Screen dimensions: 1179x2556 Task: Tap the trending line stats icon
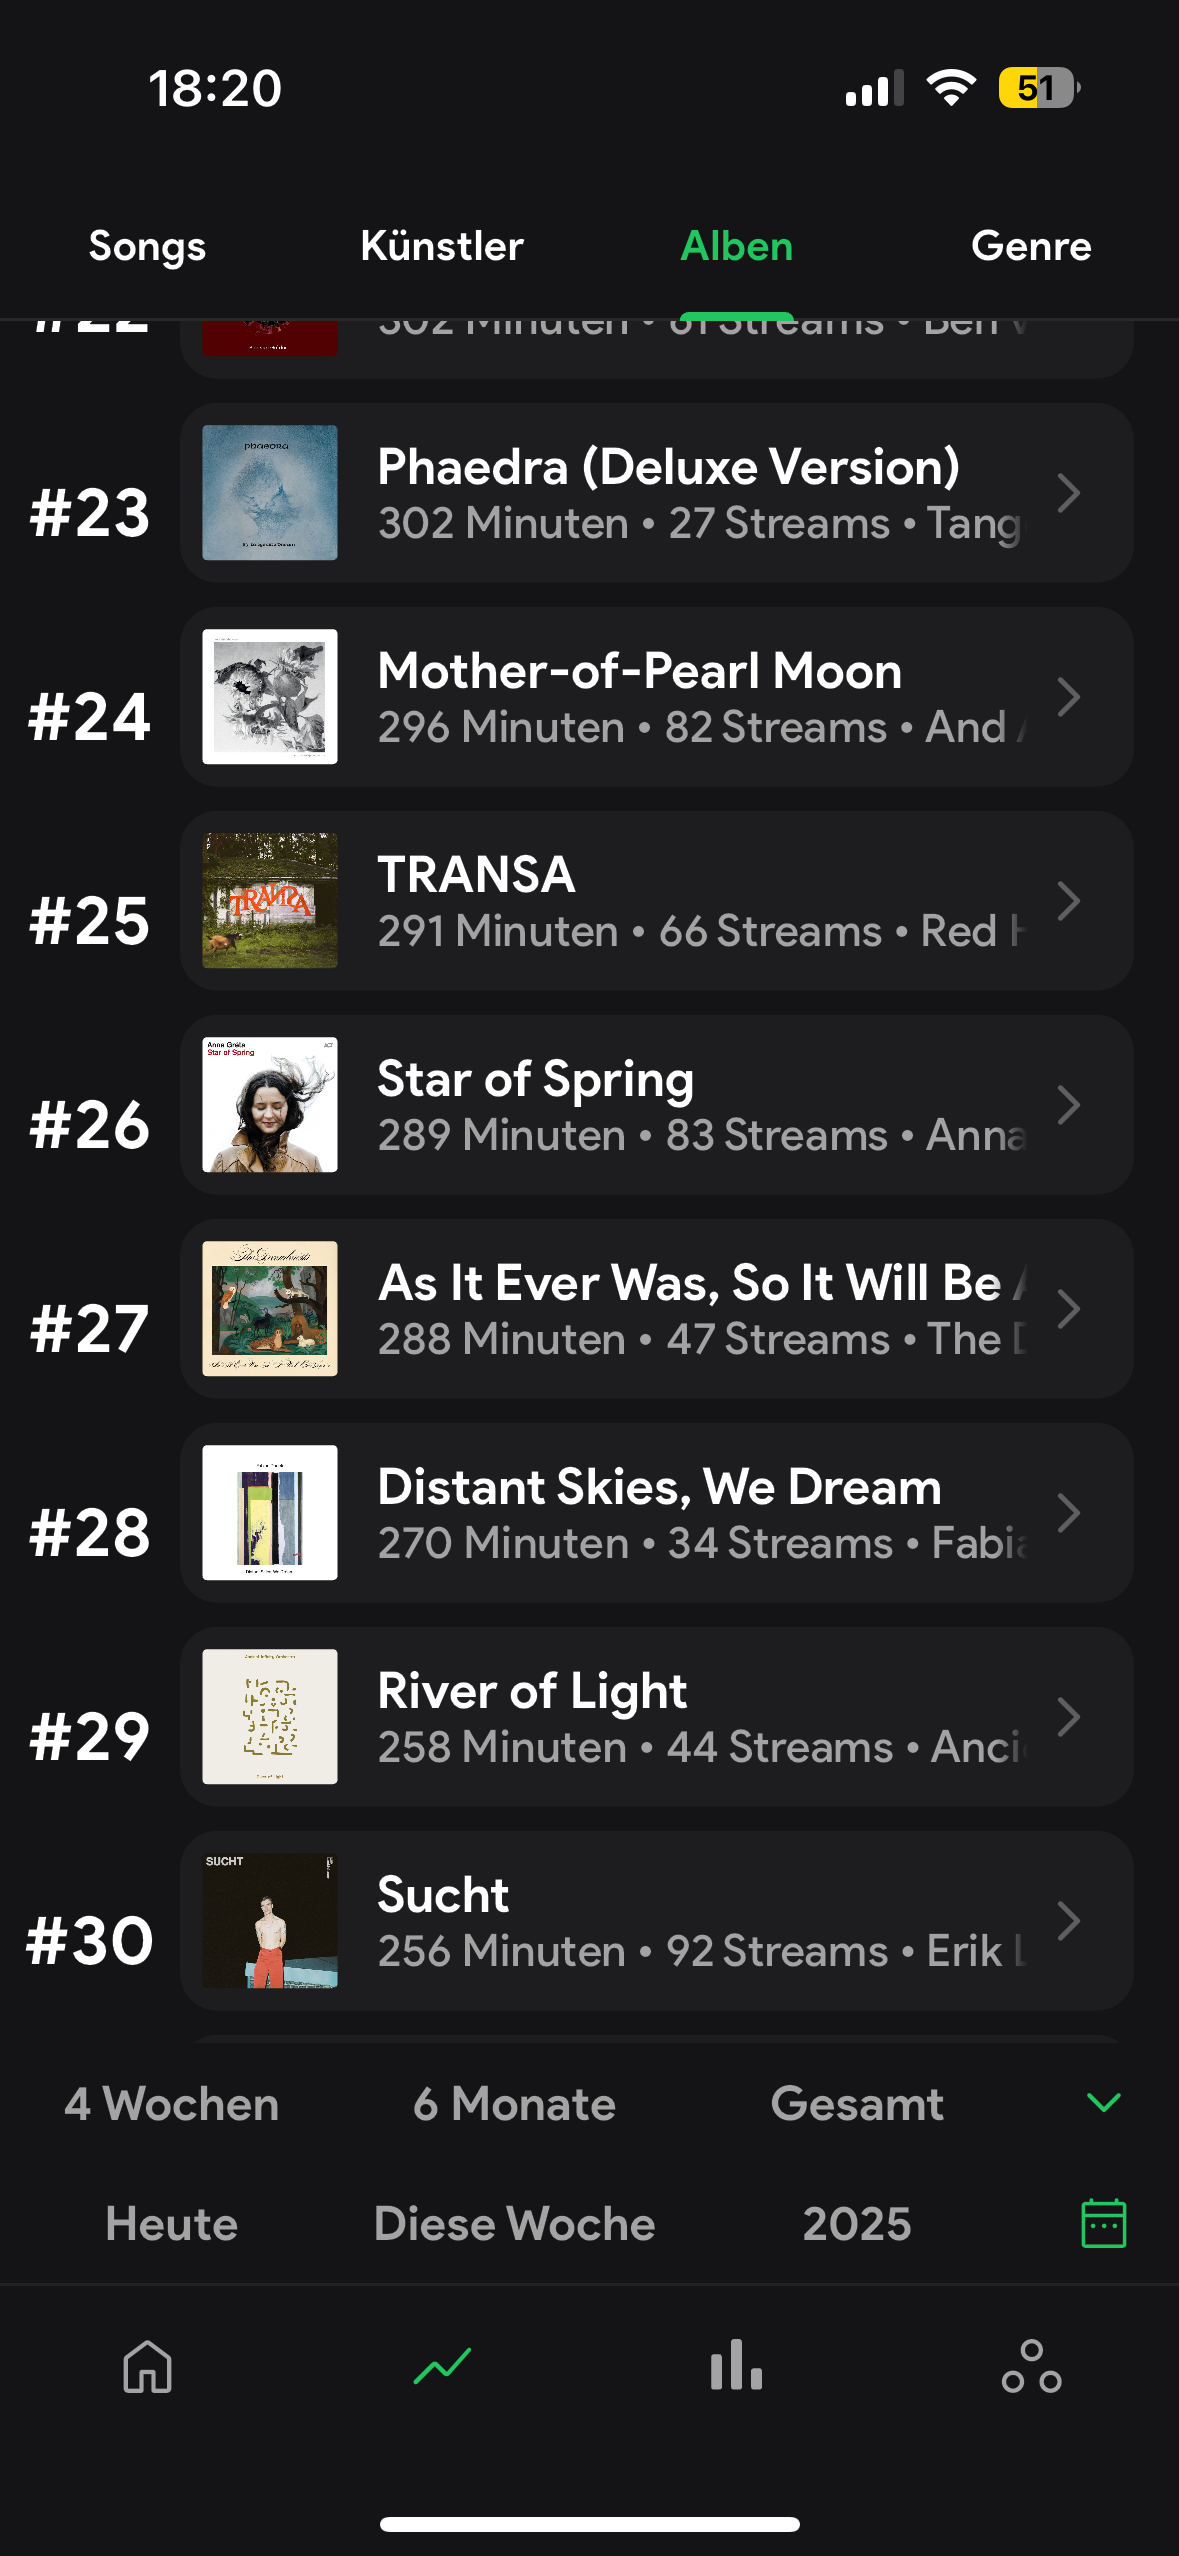point(442,2366)
